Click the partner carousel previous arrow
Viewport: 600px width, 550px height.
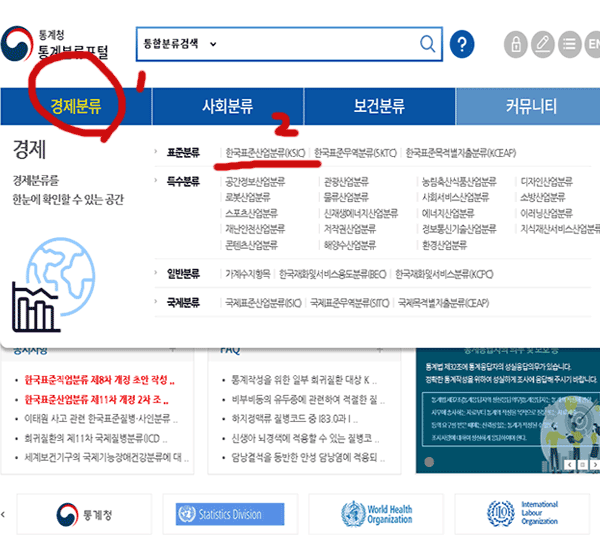tap(3, 514)
